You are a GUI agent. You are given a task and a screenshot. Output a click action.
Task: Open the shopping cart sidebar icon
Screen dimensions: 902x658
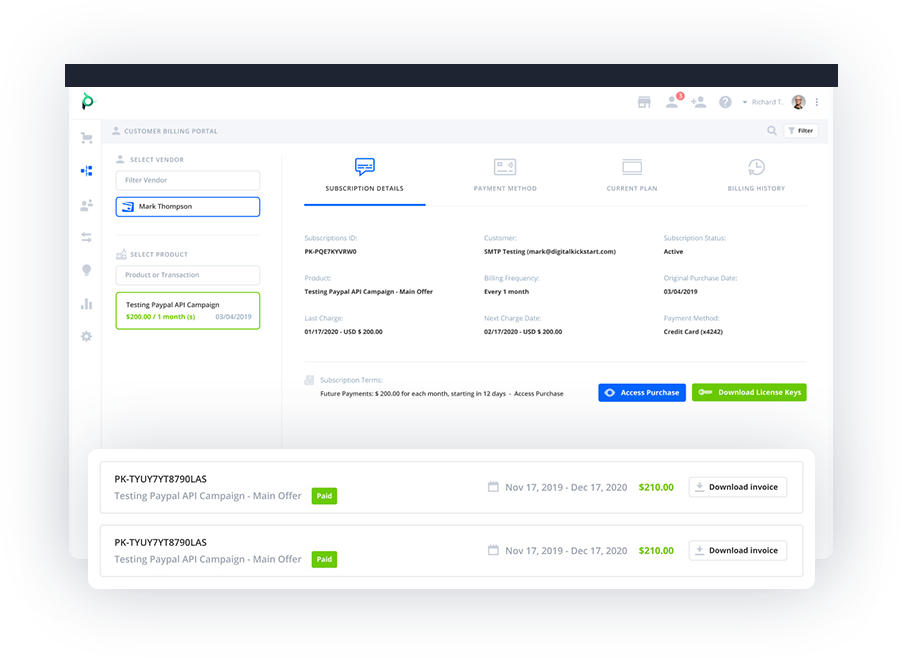(87, 138)
